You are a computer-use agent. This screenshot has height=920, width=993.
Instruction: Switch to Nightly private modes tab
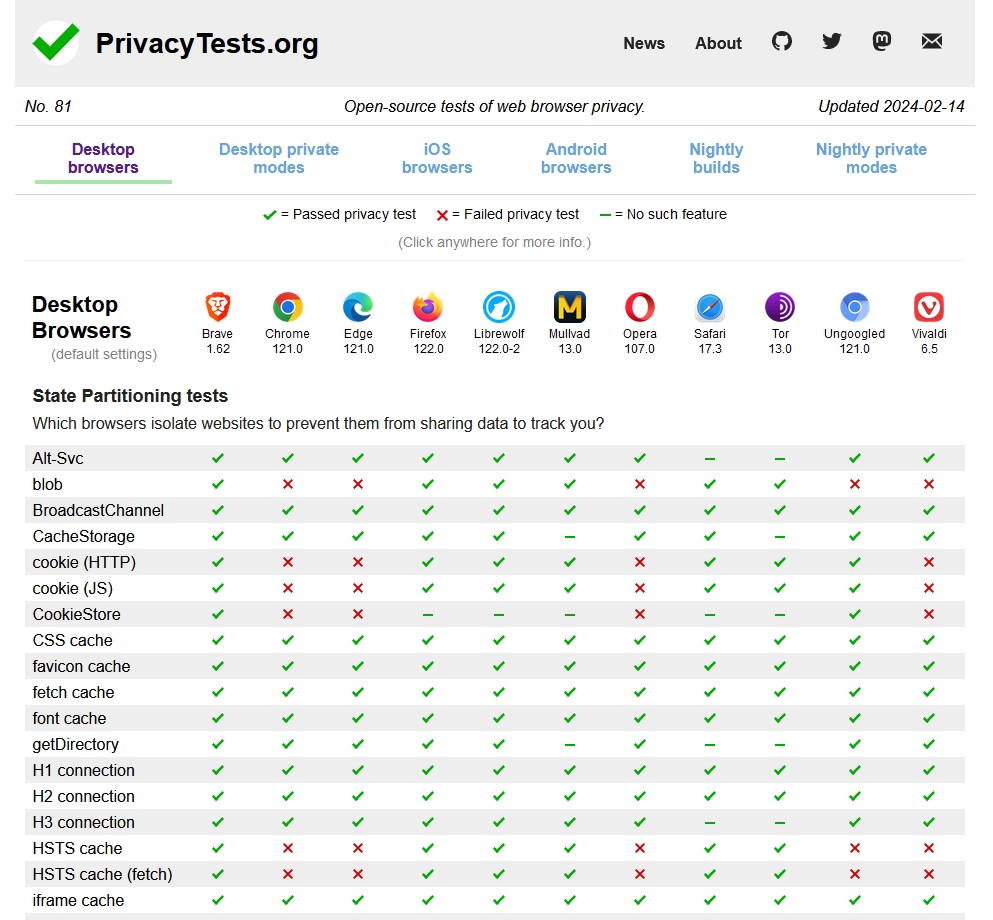(871, 158)
